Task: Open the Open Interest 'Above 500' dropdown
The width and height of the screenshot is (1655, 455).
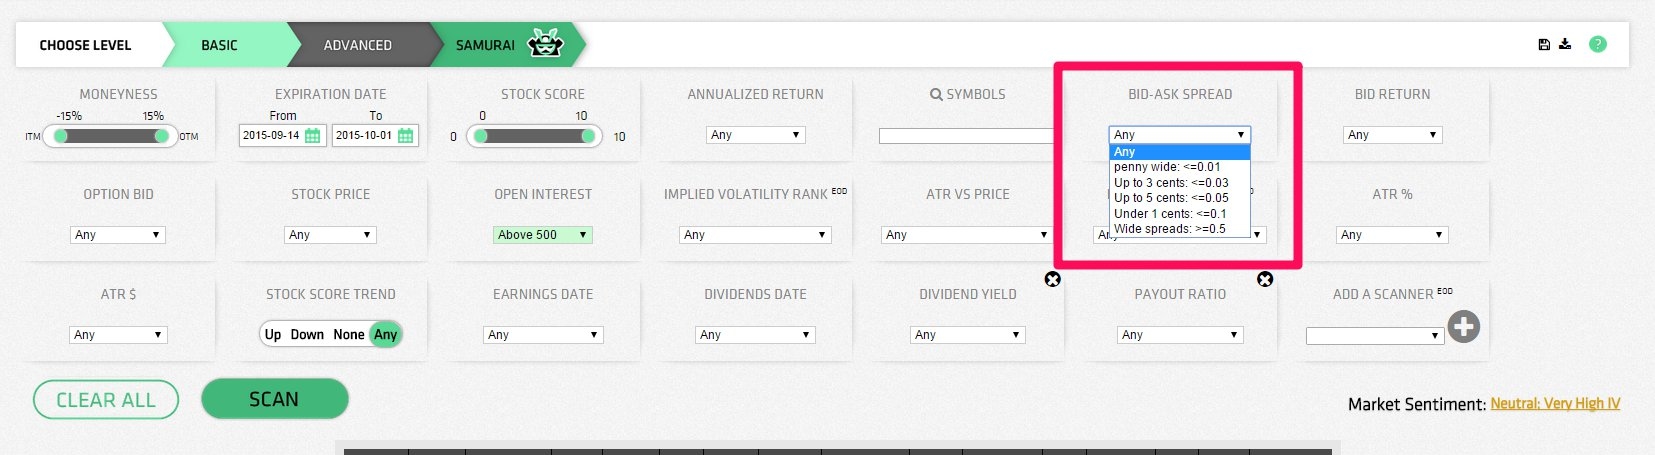Action: (543, 235)
